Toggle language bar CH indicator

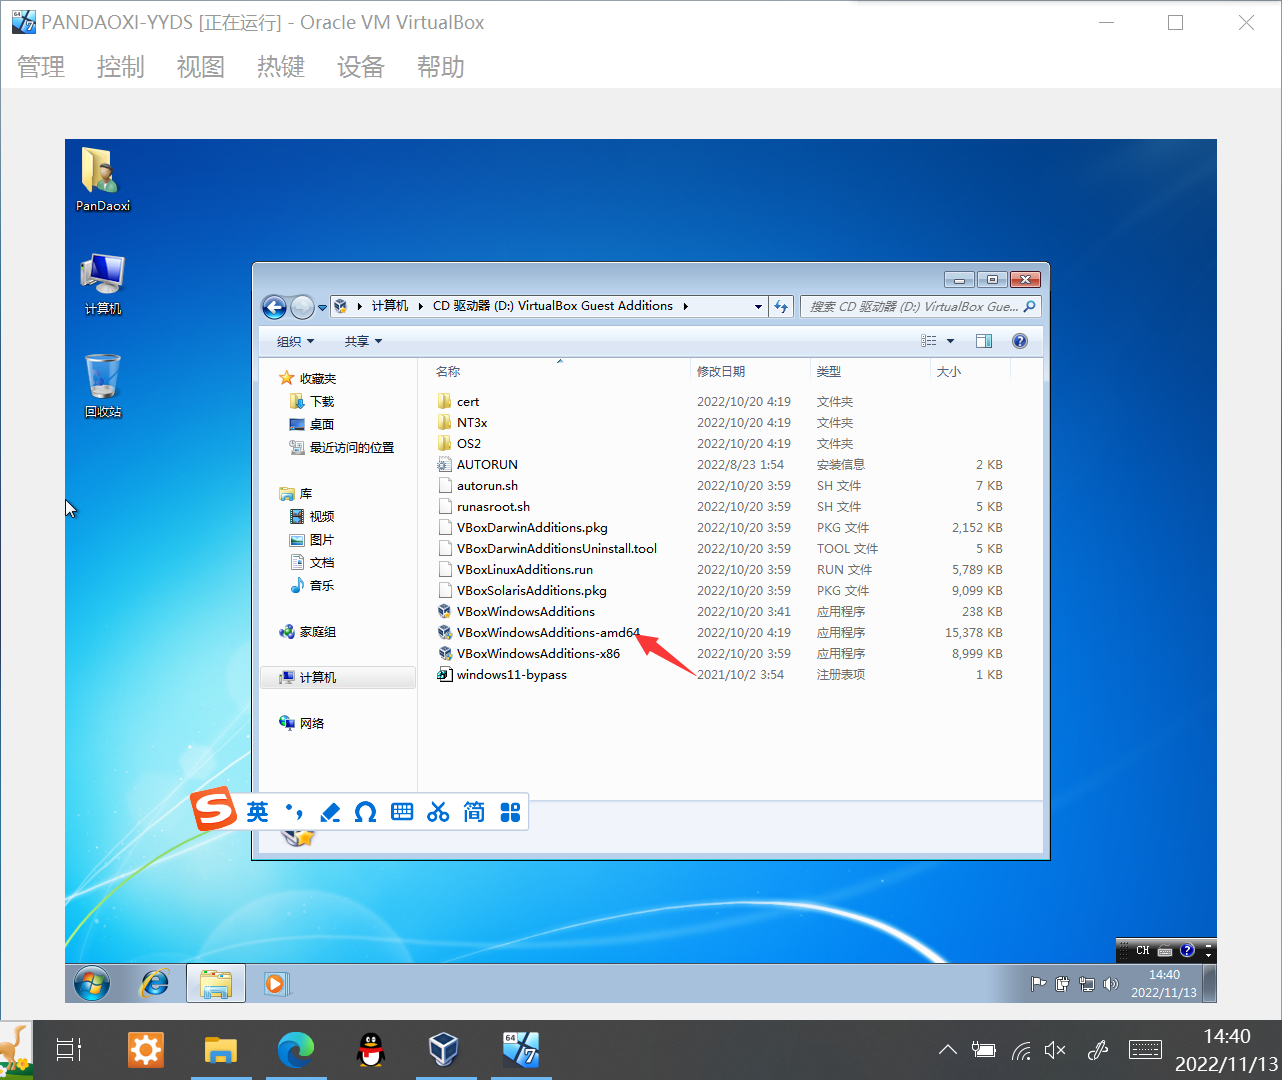[1142, 950]
